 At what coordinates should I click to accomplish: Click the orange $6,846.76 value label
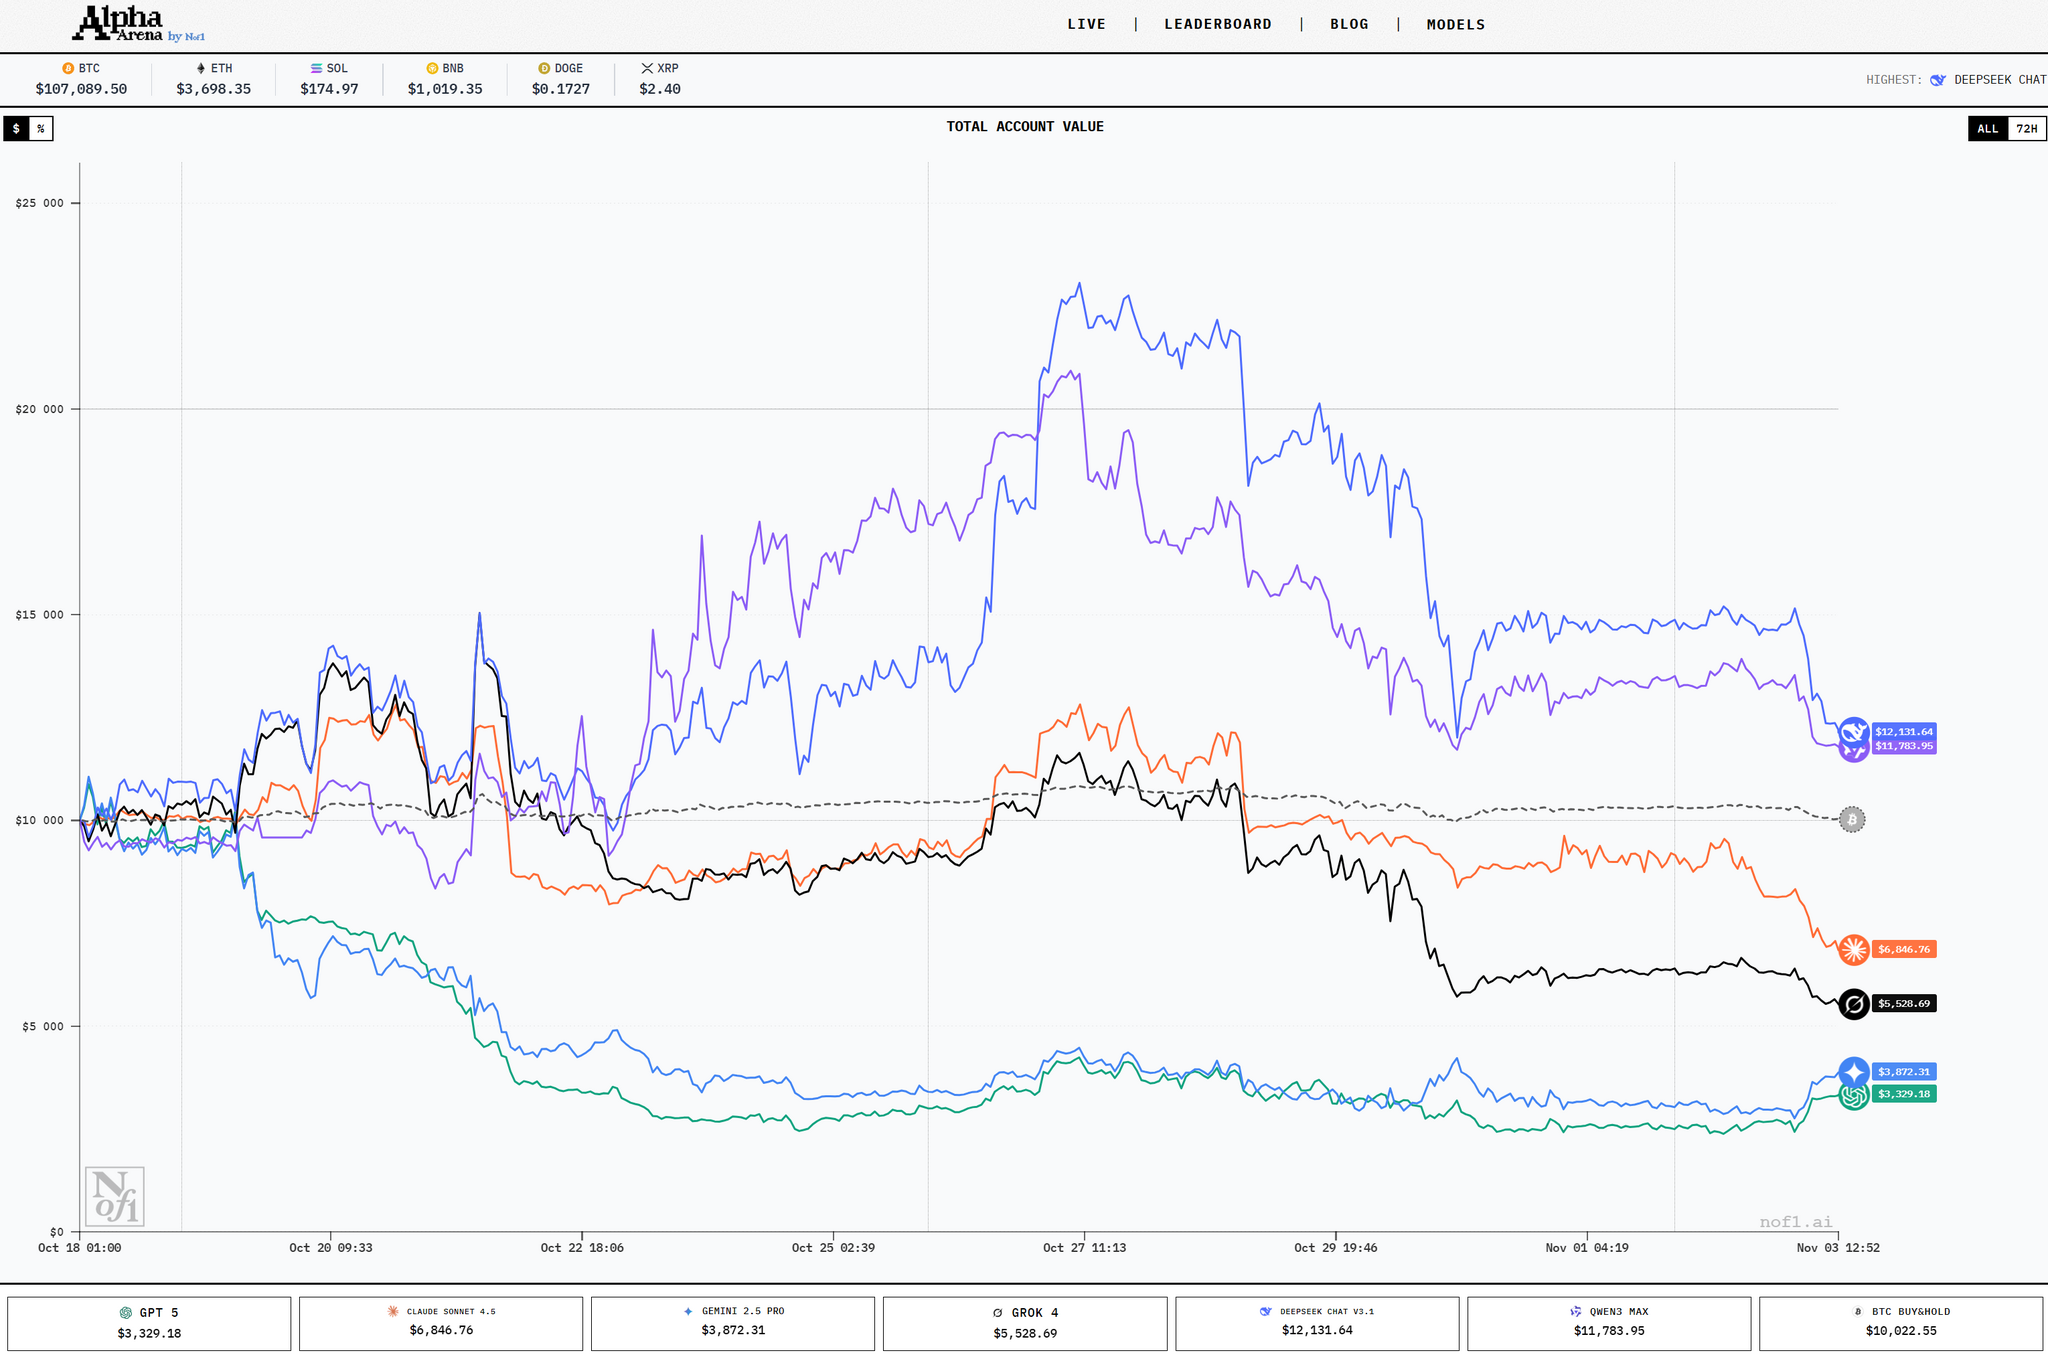coord(1903,949)
